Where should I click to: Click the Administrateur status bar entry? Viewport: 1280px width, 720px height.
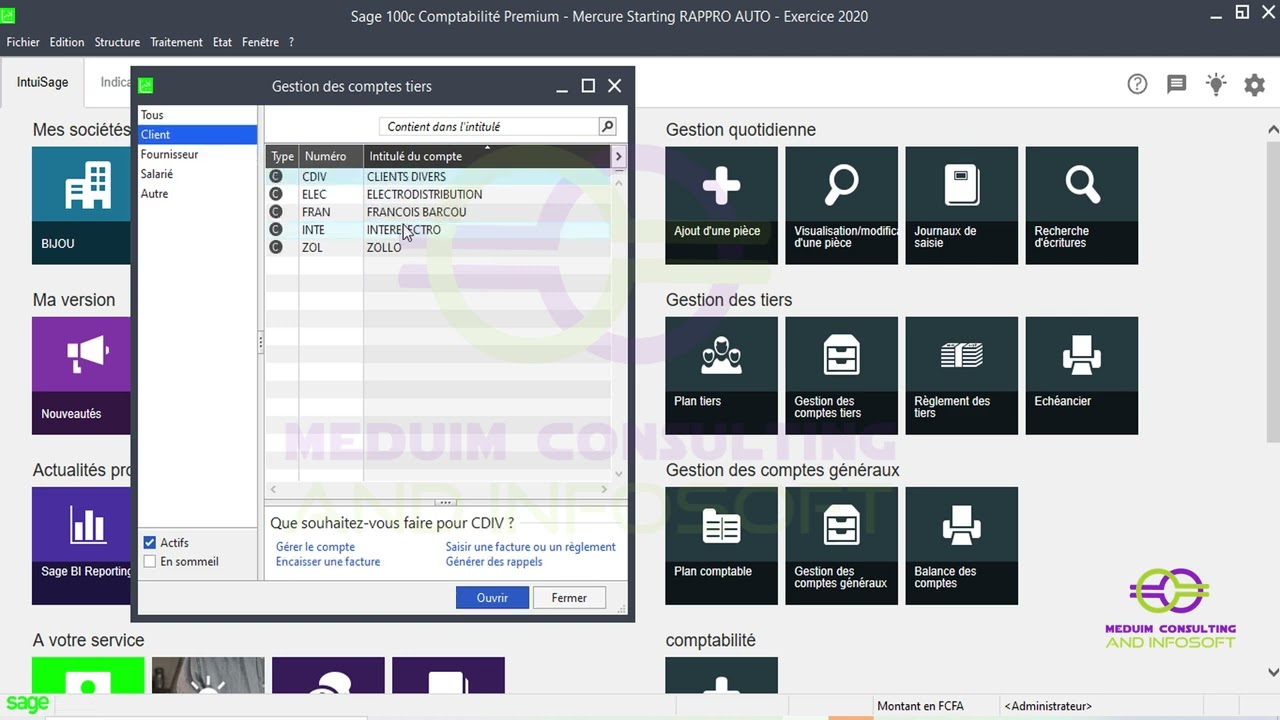(1047, 706)
